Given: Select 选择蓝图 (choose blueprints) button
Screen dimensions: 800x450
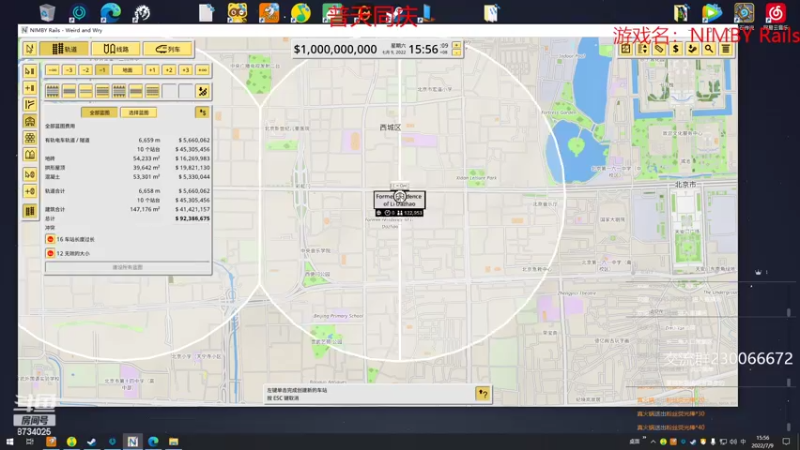Looking at the screenshot, I should 138,112.
